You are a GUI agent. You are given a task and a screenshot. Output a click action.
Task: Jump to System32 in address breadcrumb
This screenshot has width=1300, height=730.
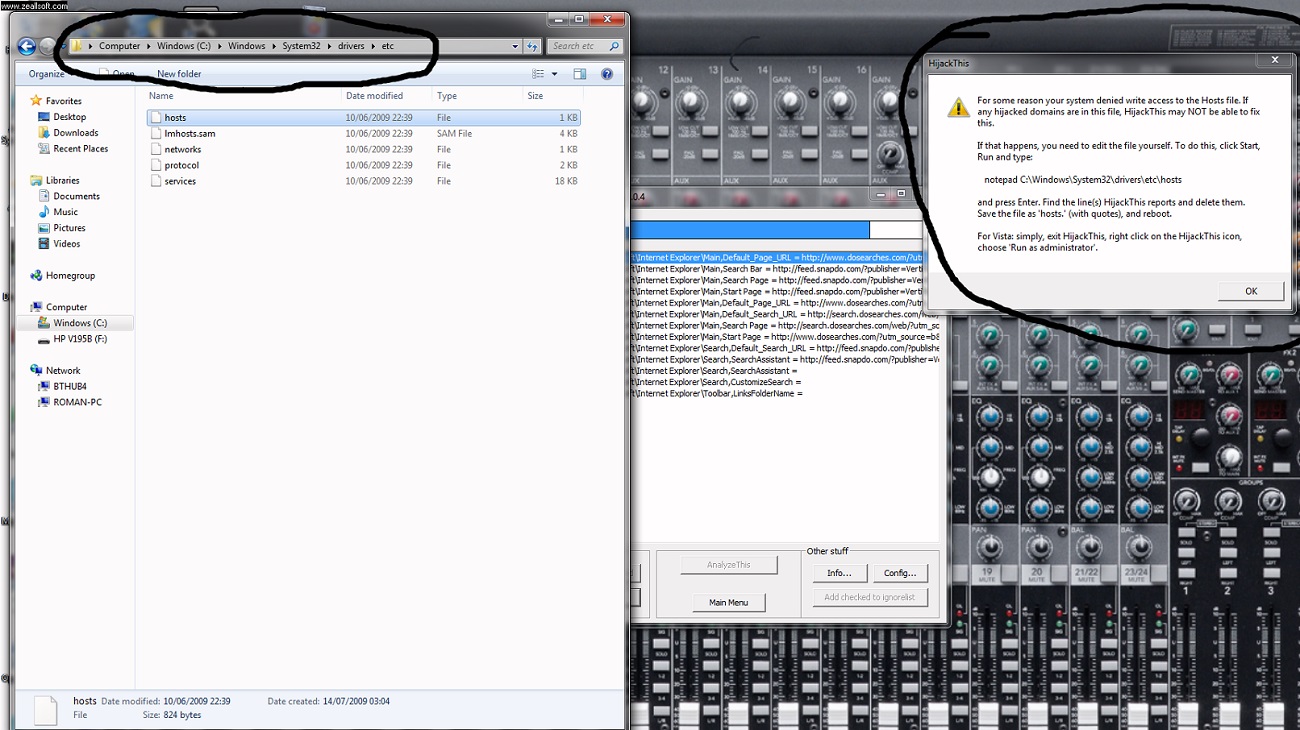300,46
